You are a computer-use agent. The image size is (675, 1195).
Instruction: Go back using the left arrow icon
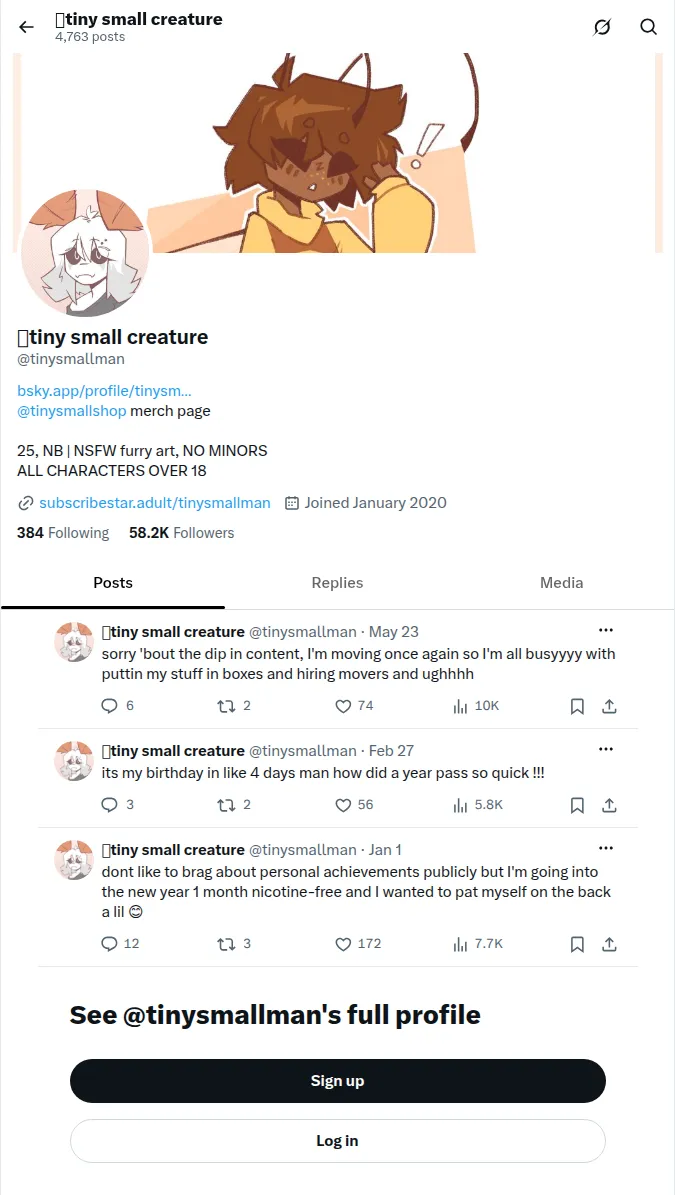pos(27,27)
